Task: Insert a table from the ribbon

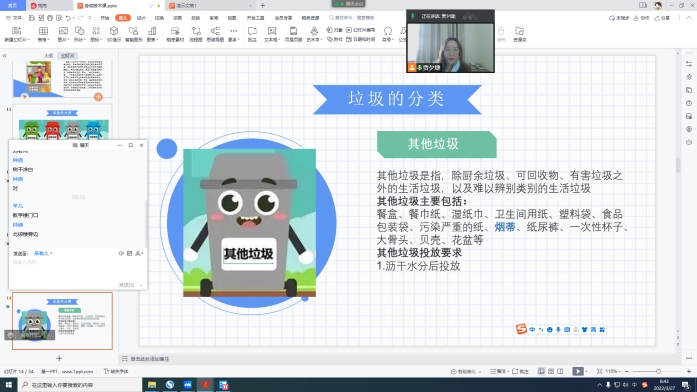Action: pos(43,33)
